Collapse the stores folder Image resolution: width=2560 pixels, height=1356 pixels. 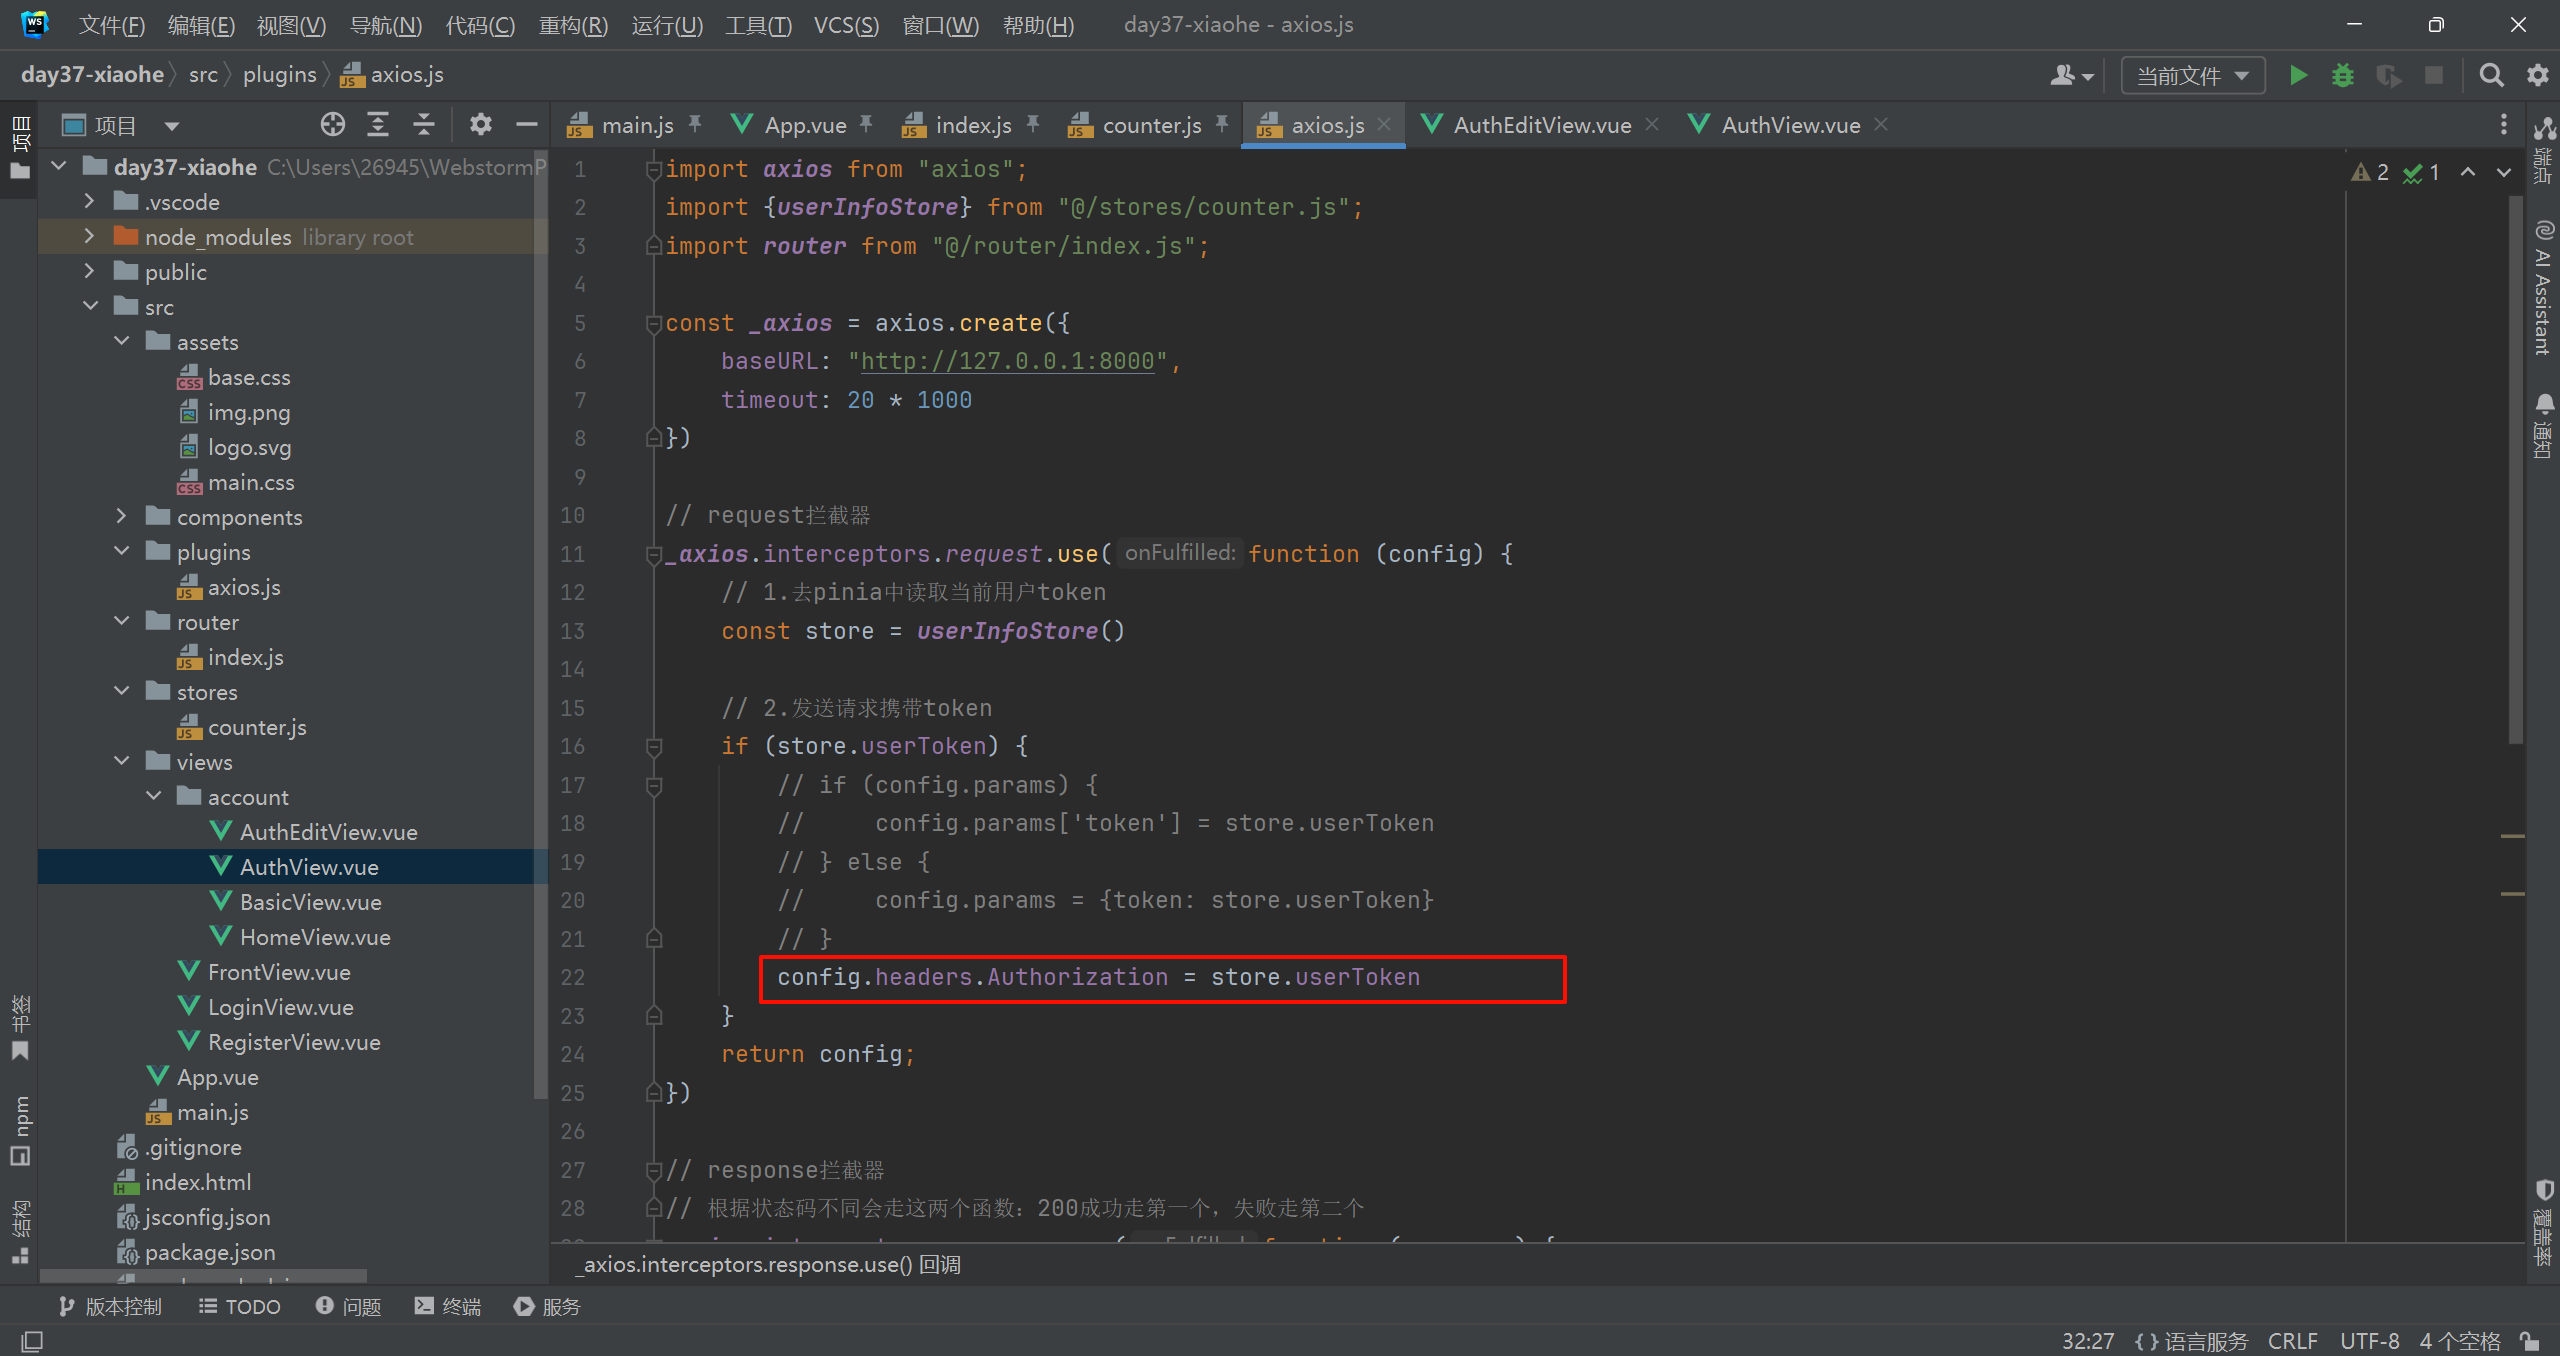(122, 691)
